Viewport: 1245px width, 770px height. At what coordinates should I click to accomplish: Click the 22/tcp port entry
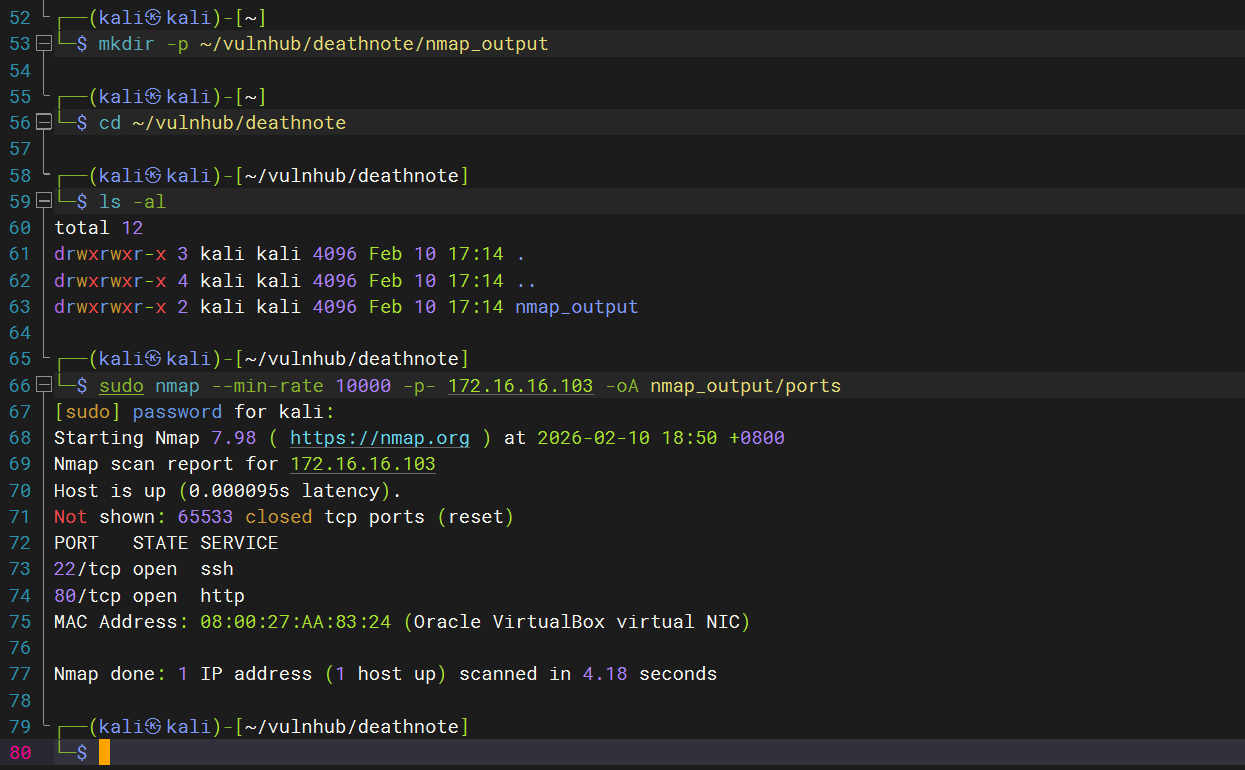88,569
